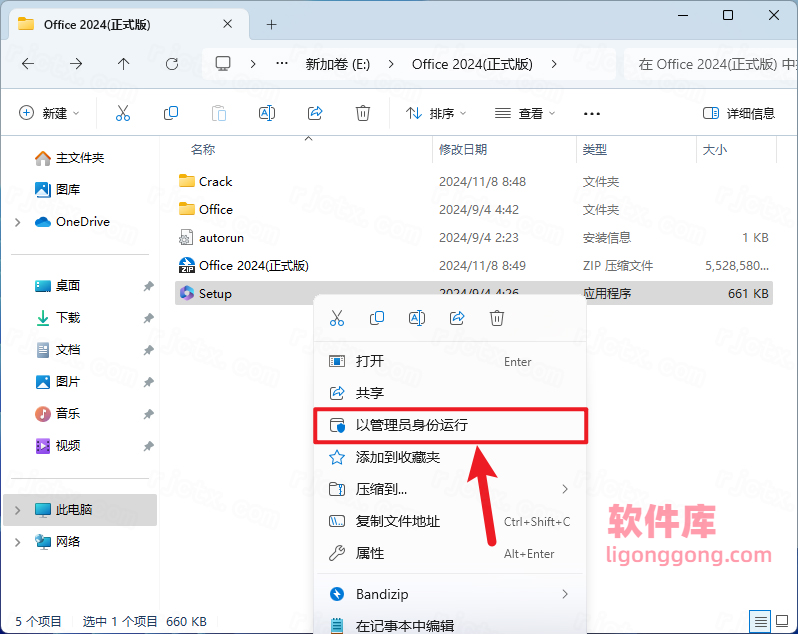Open 主文件夹 in the sidebar
The height and width of the screenshot is (634, 798).
tap(79, 158)
